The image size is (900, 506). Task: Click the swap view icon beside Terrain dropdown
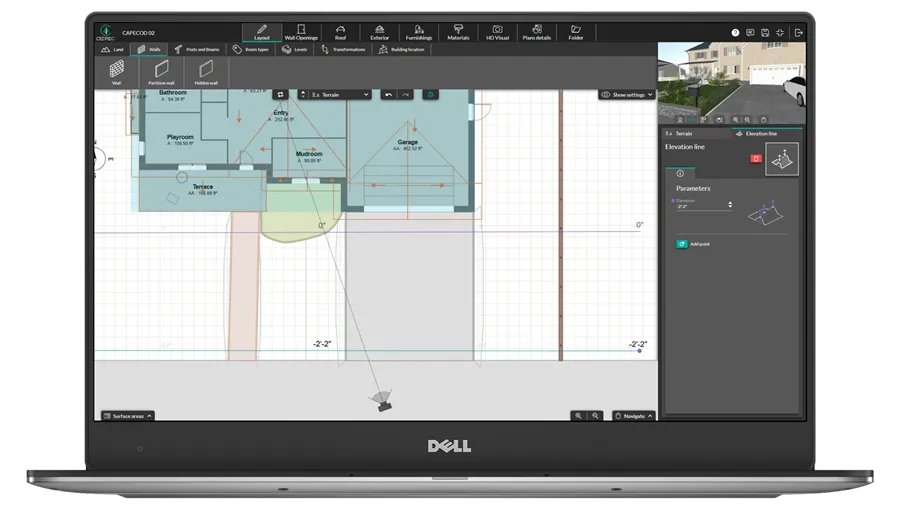(281, 95)
